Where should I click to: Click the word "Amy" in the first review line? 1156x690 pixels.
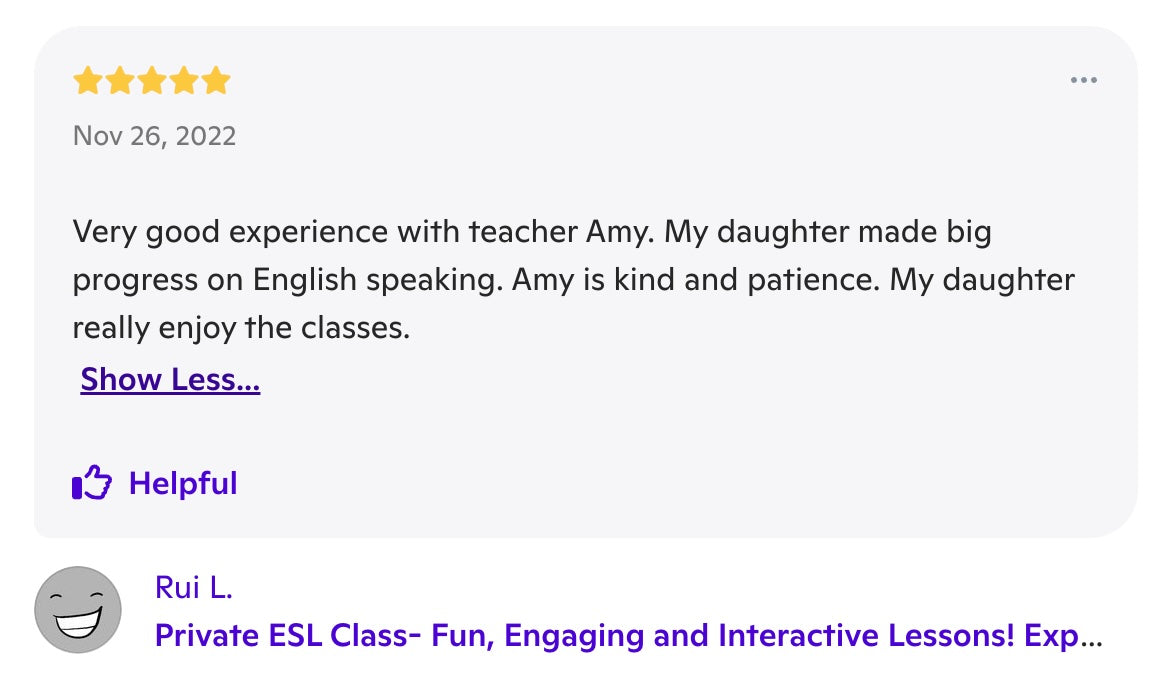click(609, 233)
